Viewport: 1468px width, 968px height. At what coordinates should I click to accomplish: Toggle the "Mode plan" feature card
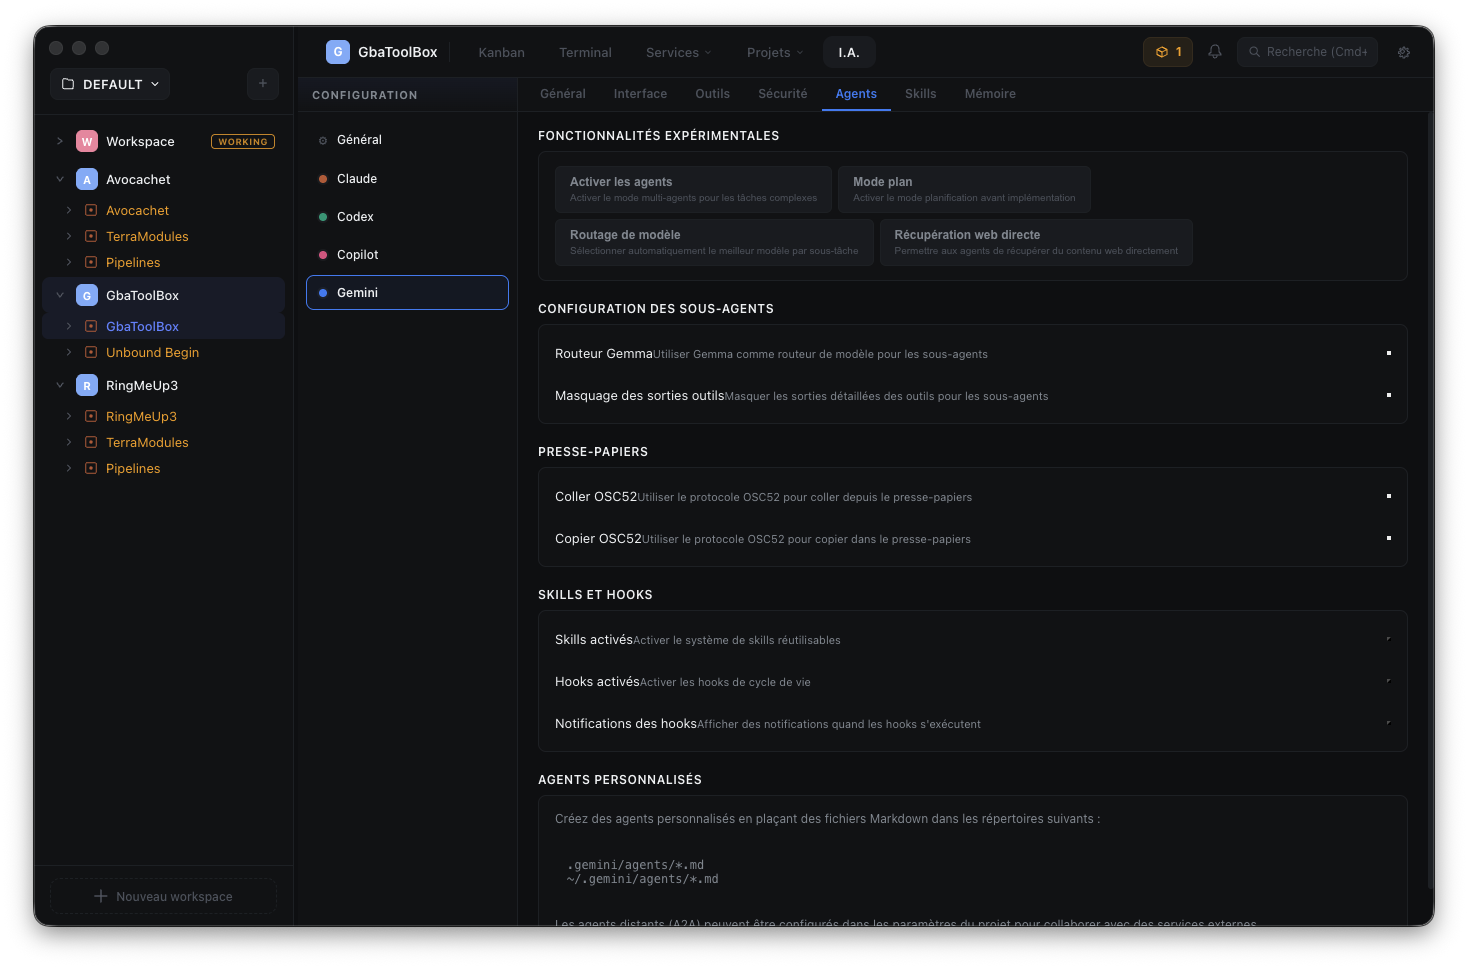click(964, 189)
